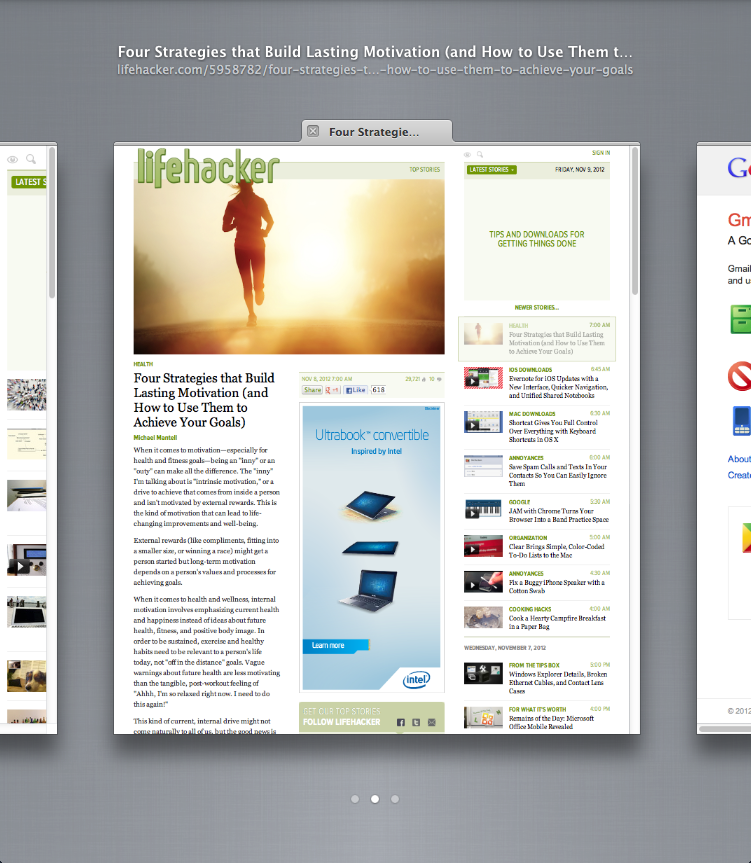
Task: Click the dog thumbnail in left tab
Action: point(26,676)
